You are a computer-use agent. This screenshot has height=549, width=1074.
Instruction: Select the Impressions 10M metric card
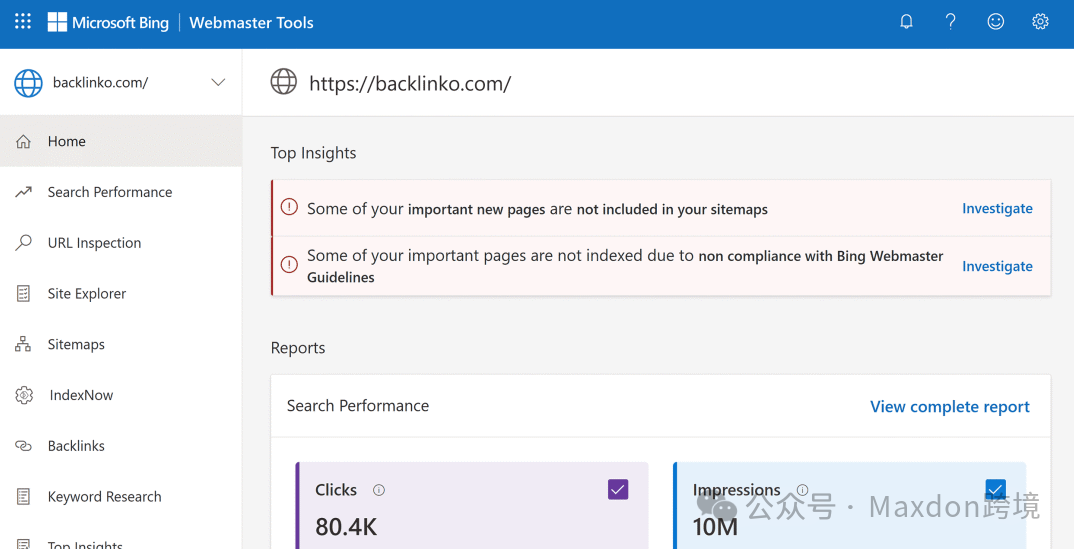coord(849,505)
